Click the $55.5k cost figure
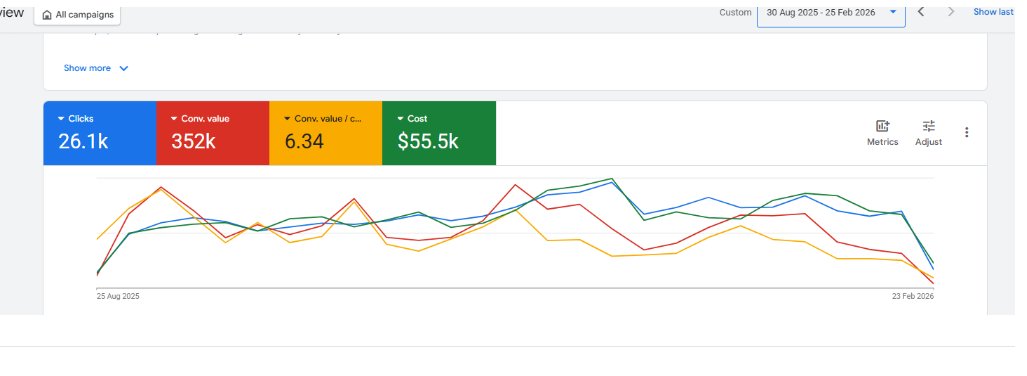The height and width of the screenshot is (376, 1027). click(428, 141)
